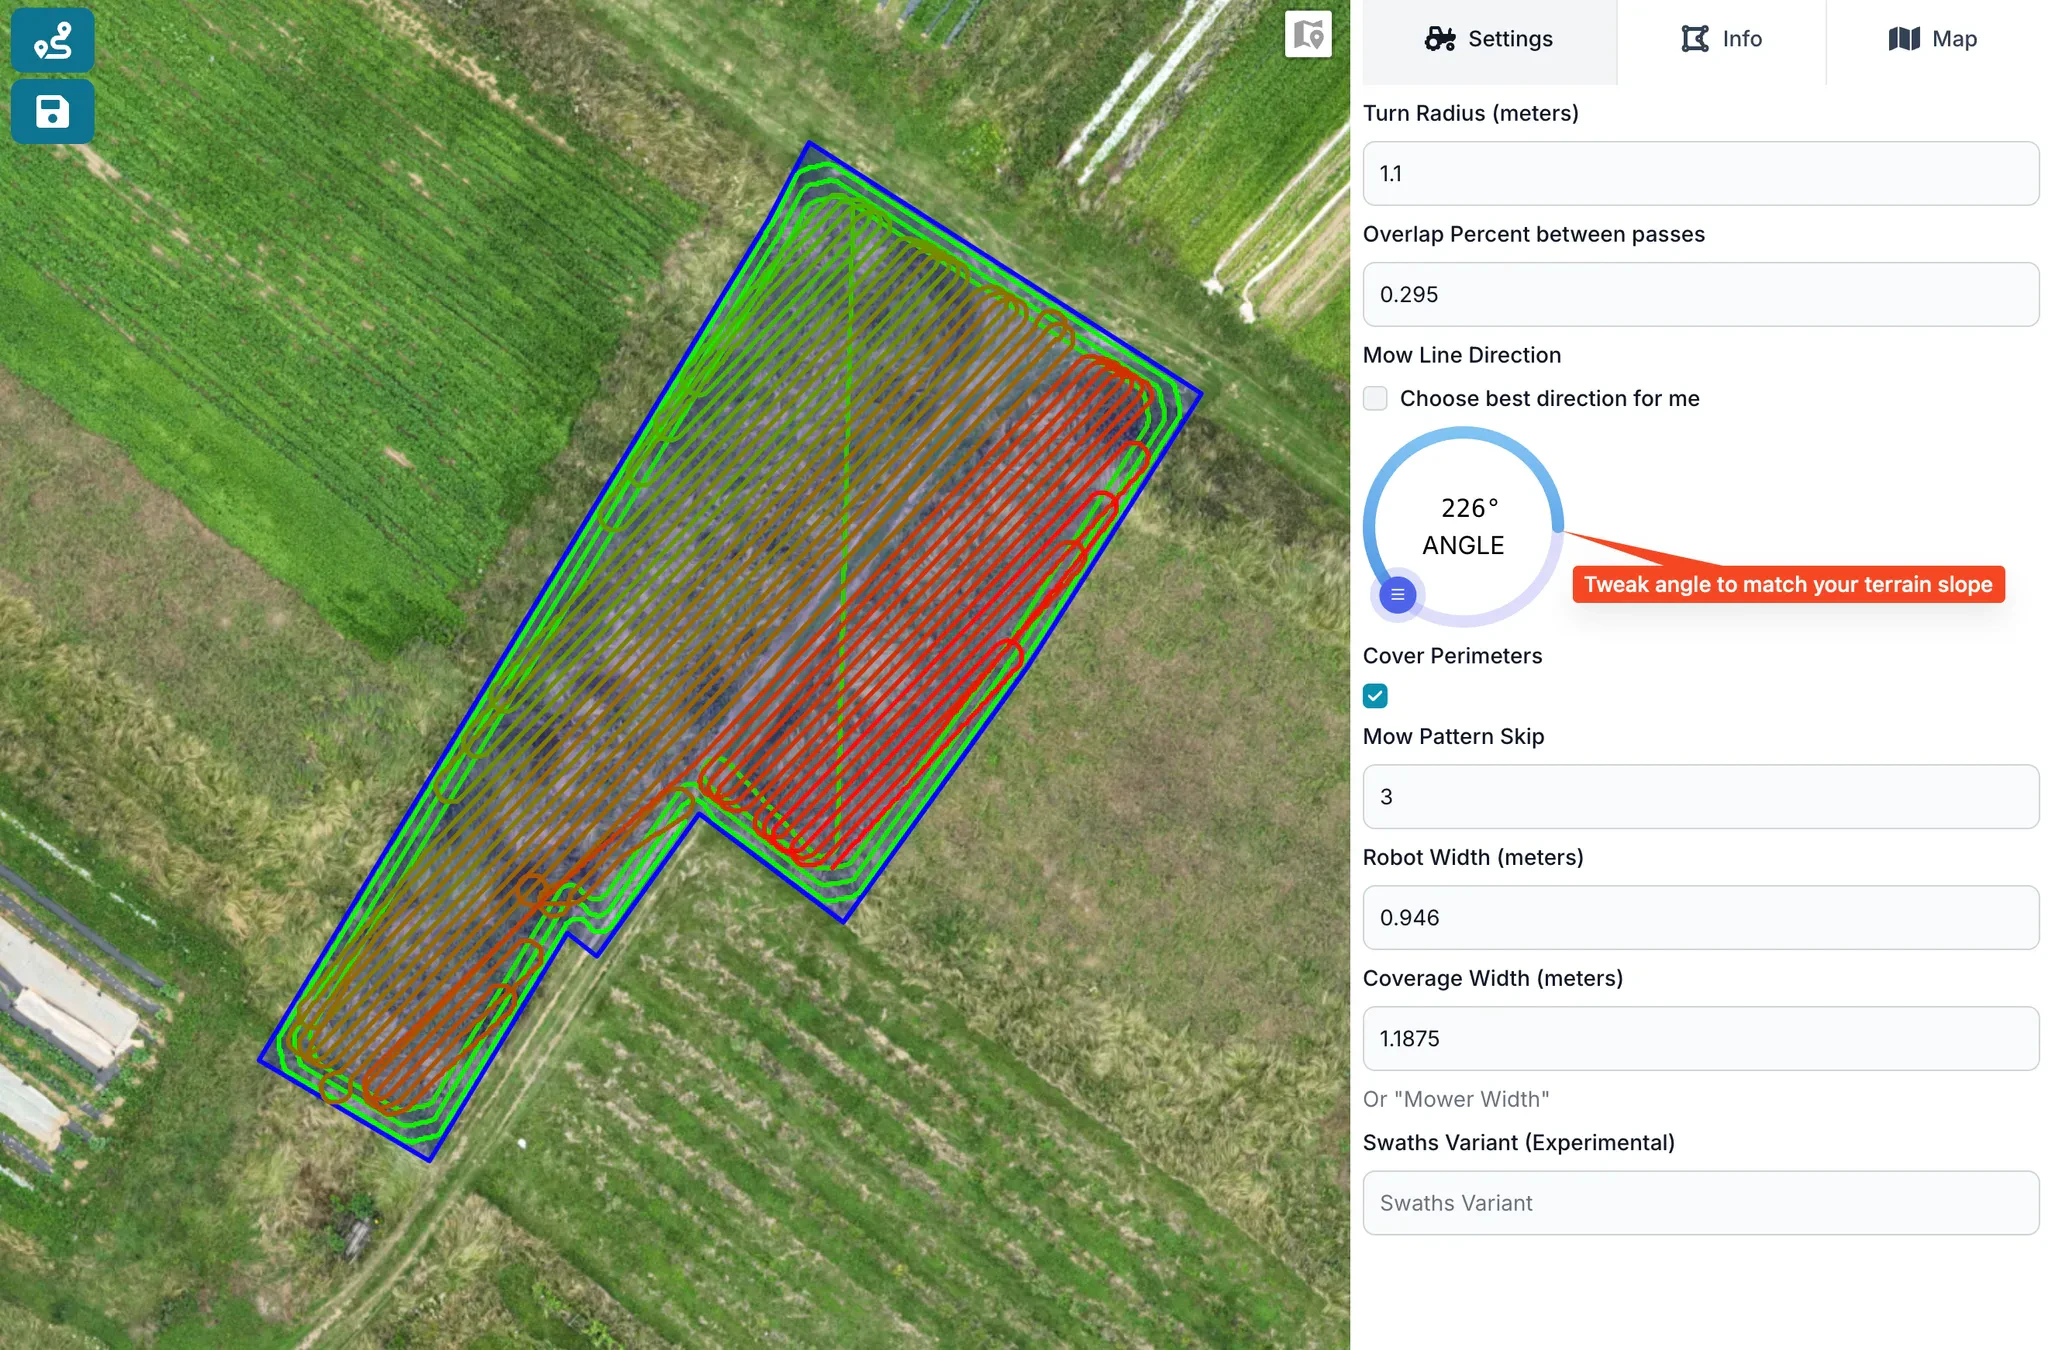Click the save floppy disk button
This screenshot has width=2048, height=1350.
53,111
